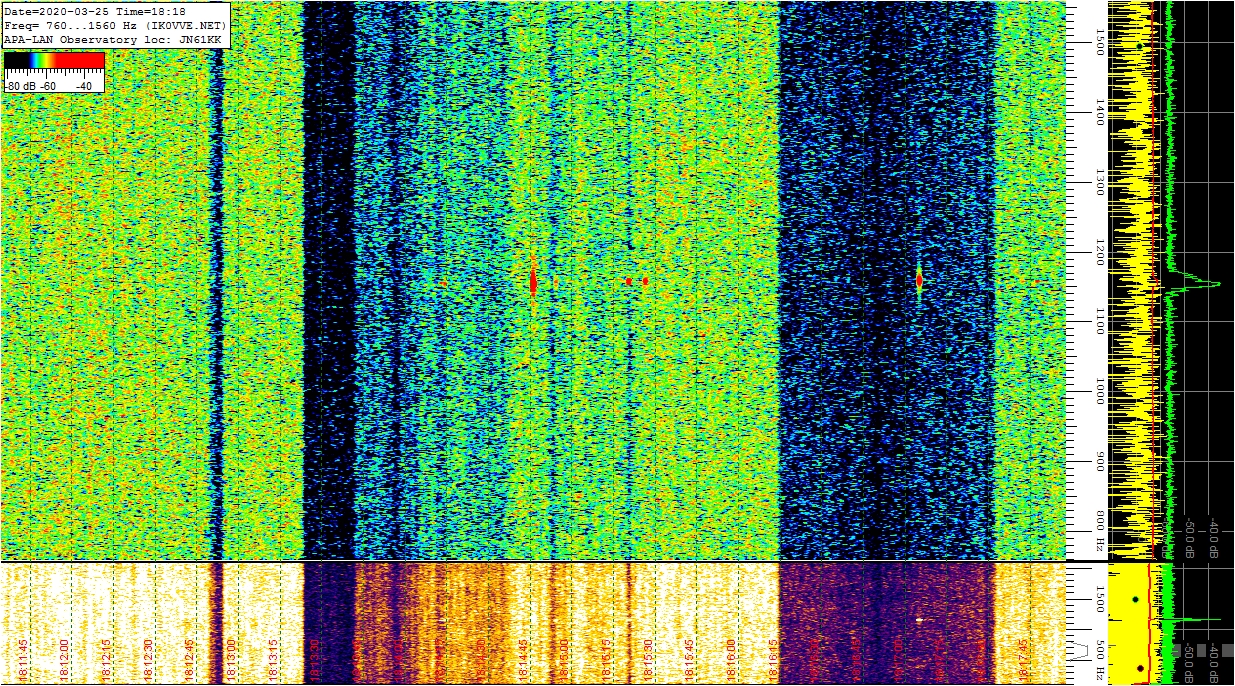Click the 18:12:45 time marker
1235x686 pixels.
190,661
